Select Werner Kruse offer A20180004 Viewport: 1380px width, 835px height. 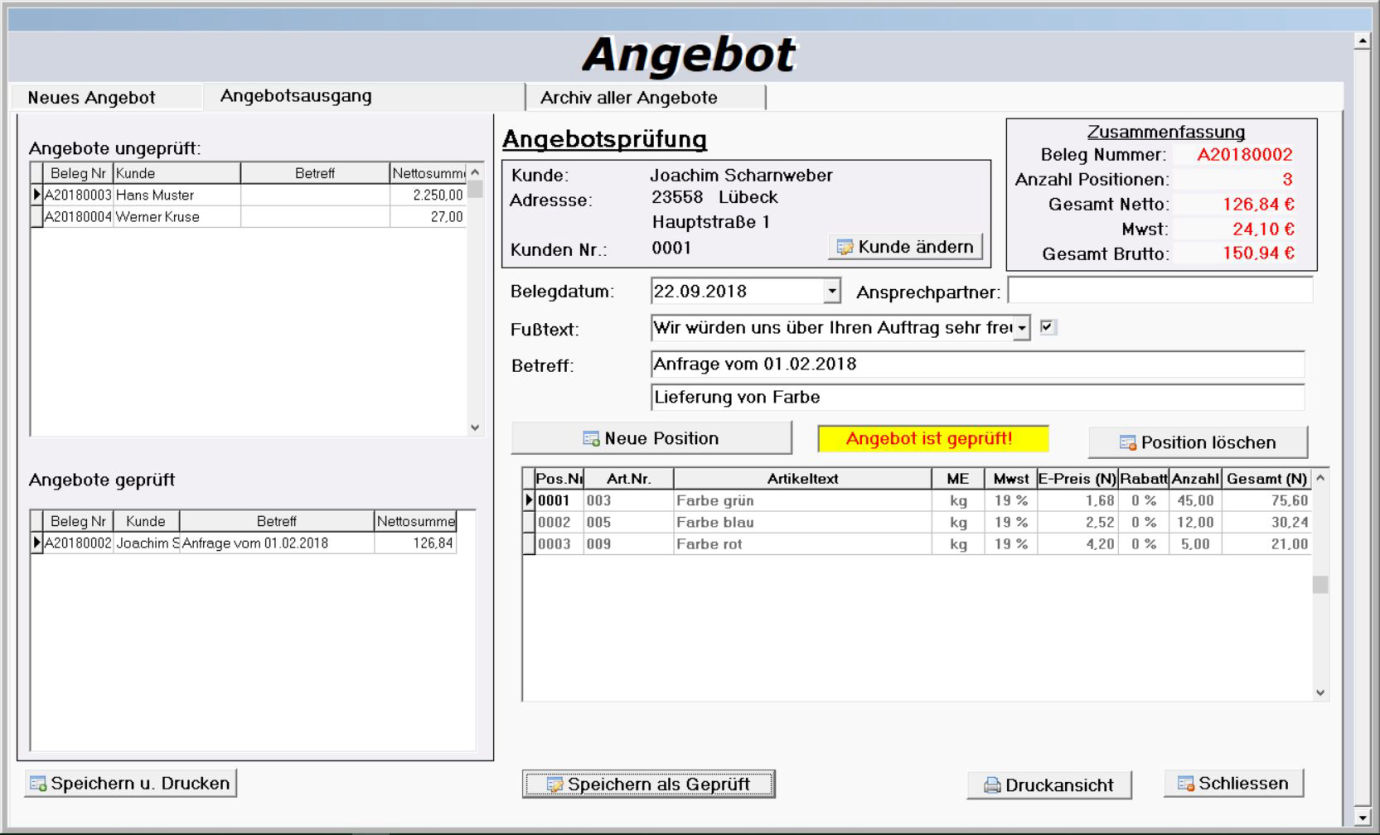(157, 217)
